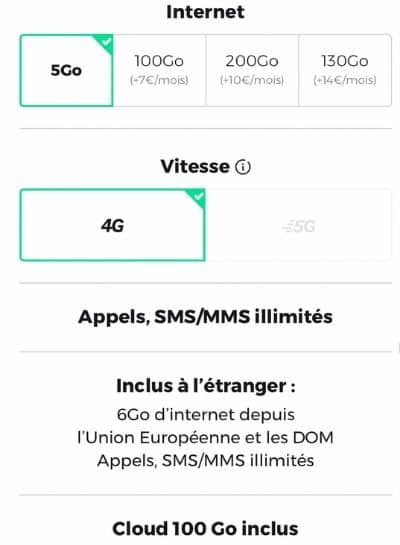This screenshot has height=545, width=400.
Task: Click the Vitesse section heading text
Action: 195,166
